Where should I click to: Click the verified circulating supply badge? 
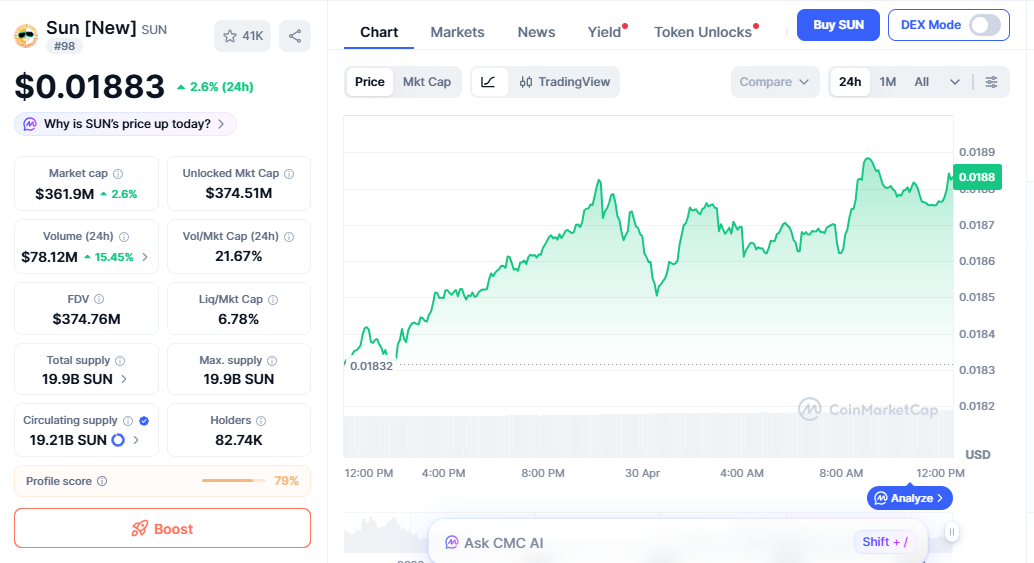point(144,421)
